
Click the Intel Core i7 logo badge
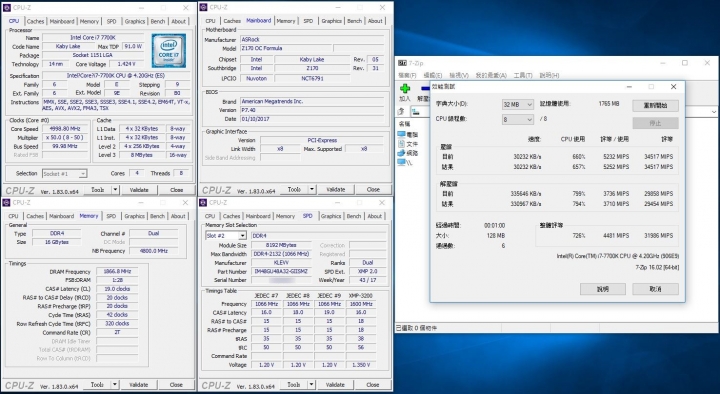[x=169, y=51]
